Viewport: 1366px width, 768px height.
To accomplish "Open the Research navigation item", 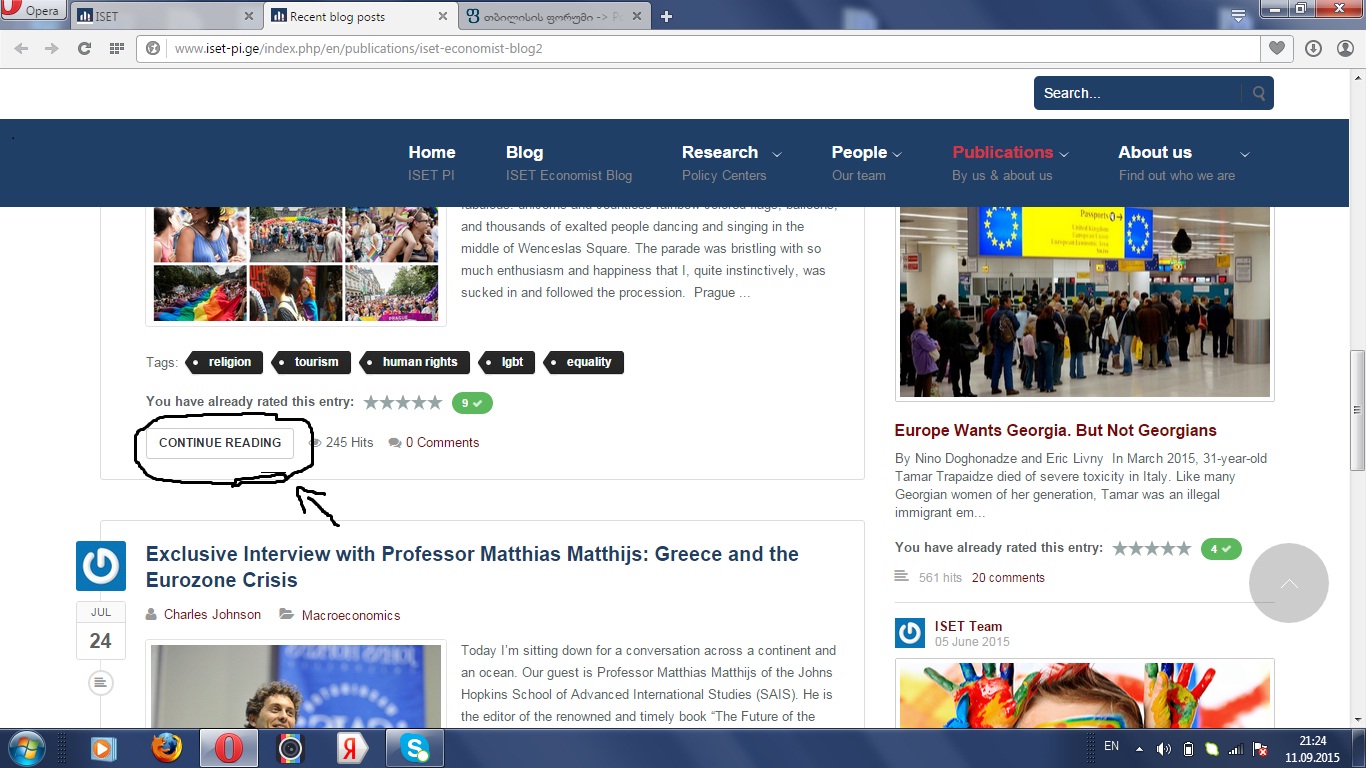I will pyautogui.click(x=724, y=163).
